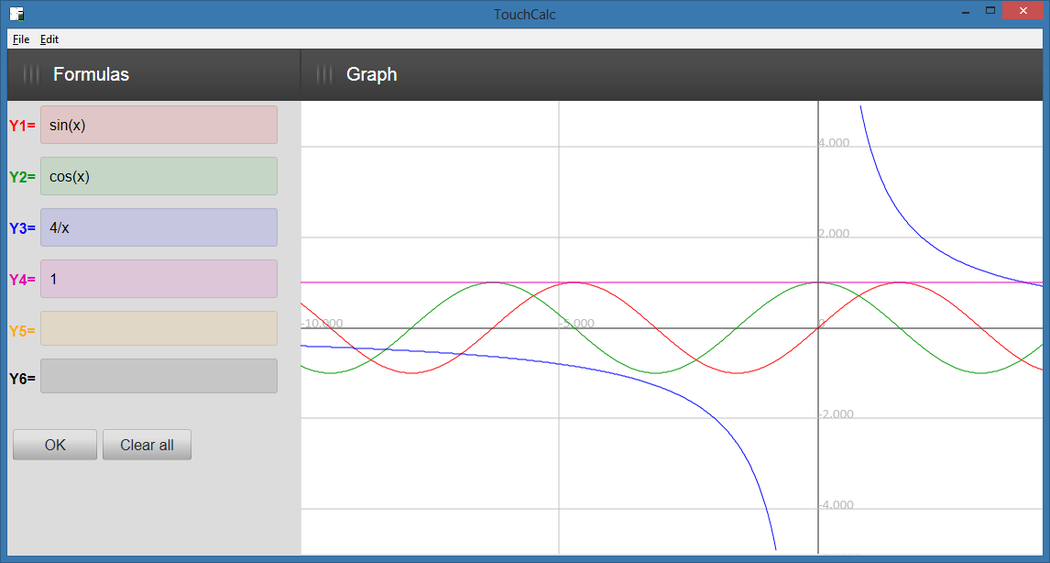Image resolution: width=1050 pixels, height=563 pixels.
Task: Click the orange Y5= label
Action: coord(22,330)
